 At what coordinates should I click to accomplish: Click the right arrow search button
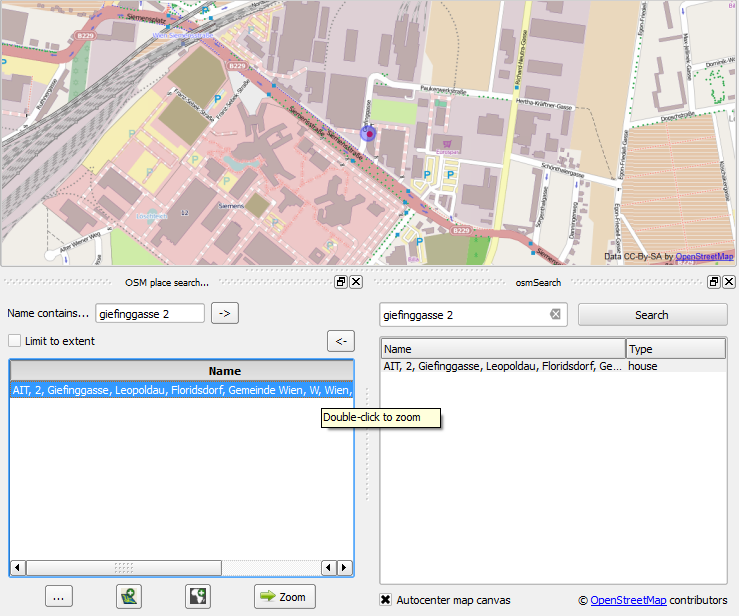(226, 314)
